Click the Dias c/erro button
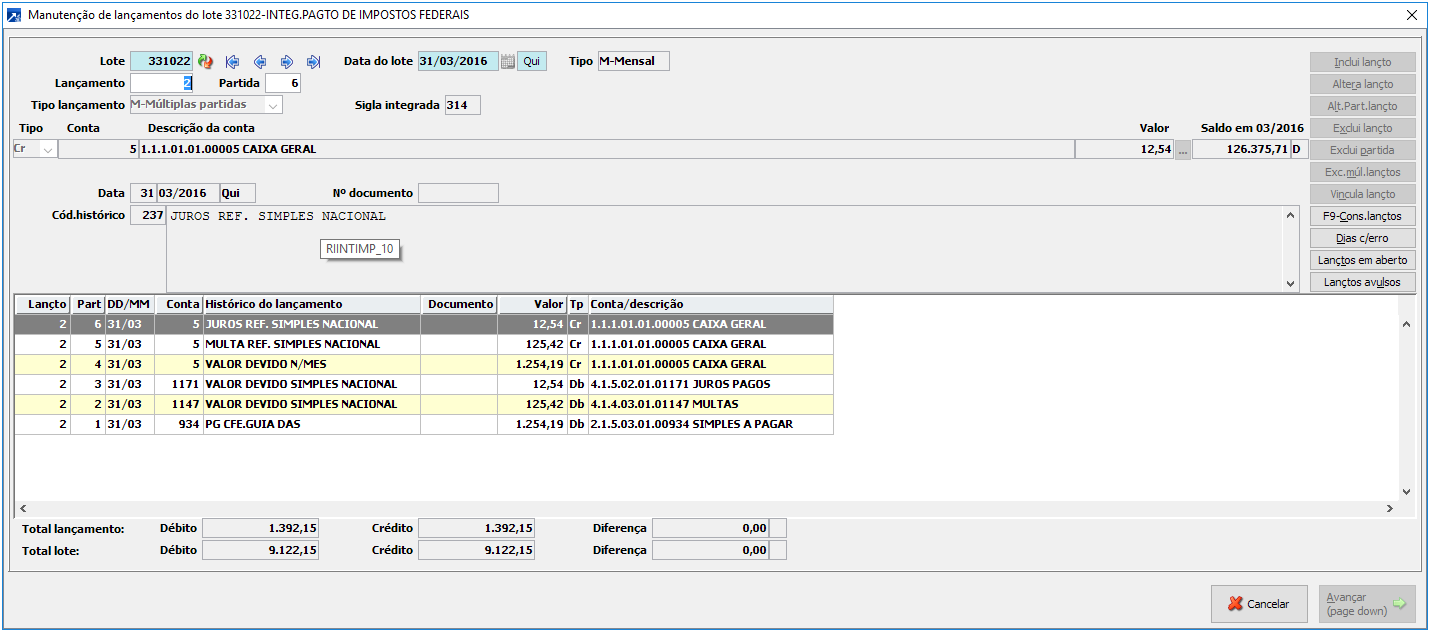The height and width of the screenshot is (632, 1430). [1362, 238]
